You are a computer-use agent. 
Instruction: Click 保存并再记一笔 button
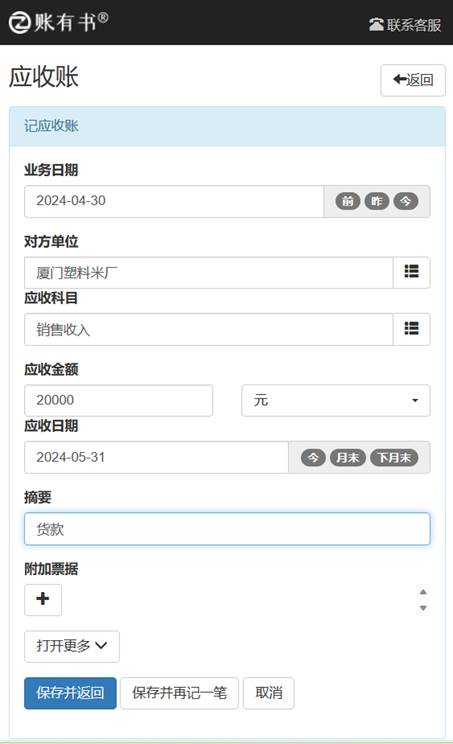[x=179, y=693]
